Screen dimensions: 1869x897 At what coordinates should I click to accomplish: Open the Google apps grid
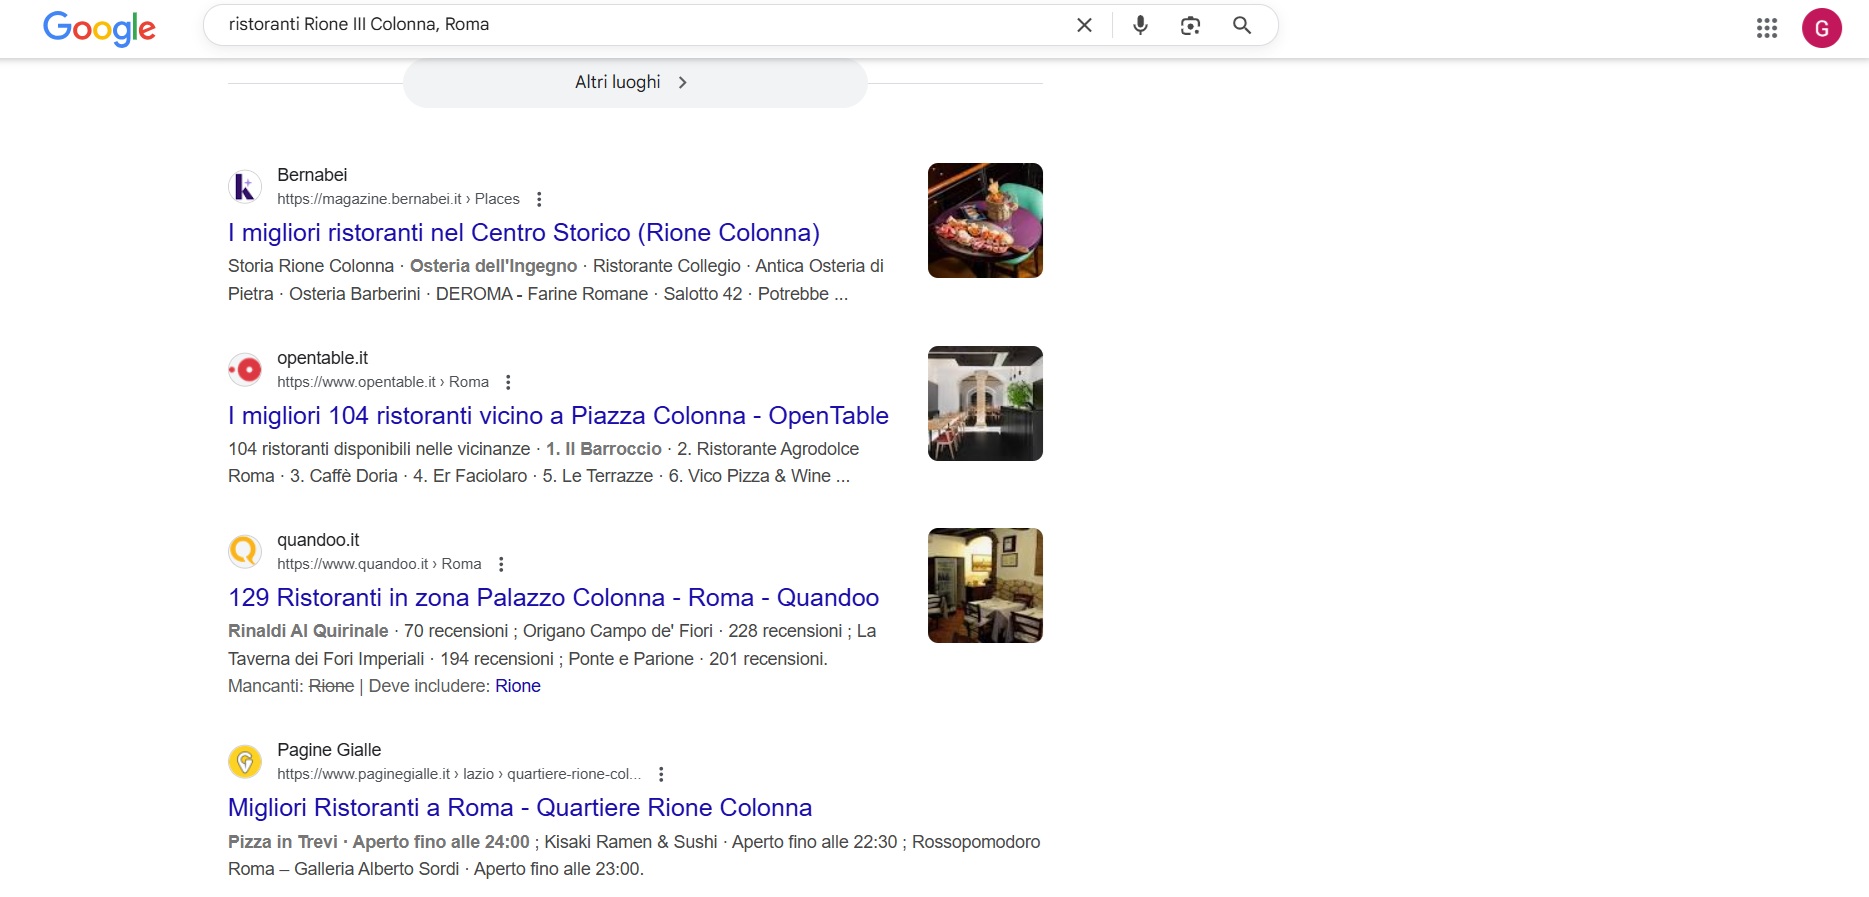pos(1767,28)
